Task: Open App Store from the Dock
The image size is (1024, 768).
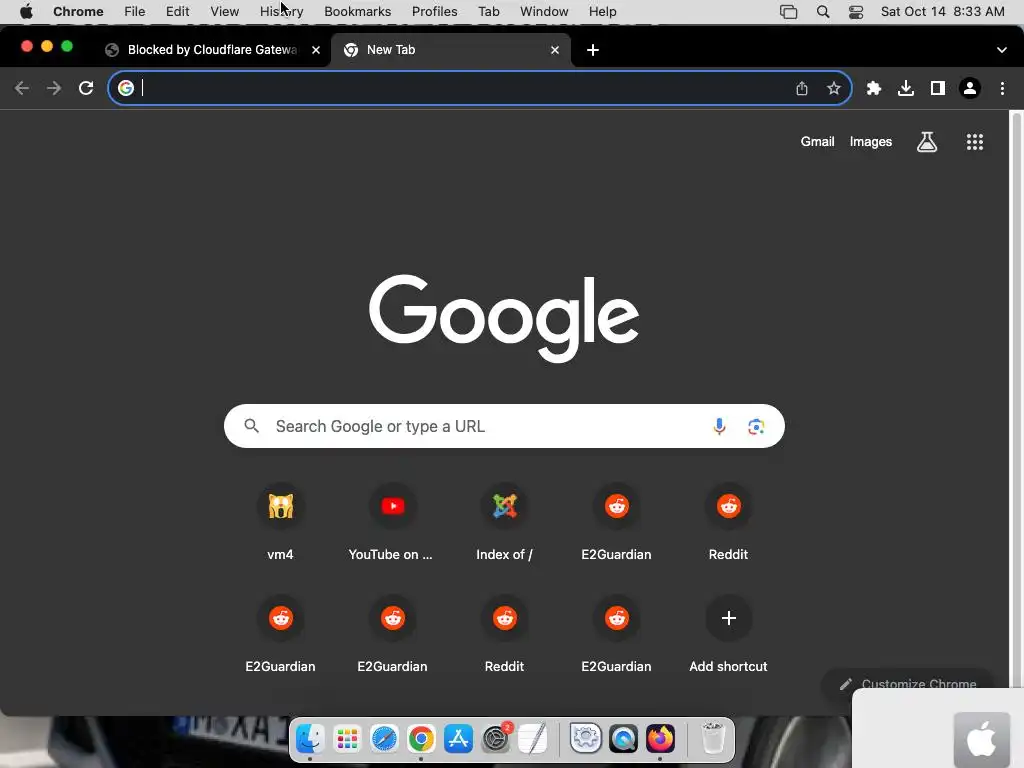Action: pyautogui.click(x=458, y=739)
